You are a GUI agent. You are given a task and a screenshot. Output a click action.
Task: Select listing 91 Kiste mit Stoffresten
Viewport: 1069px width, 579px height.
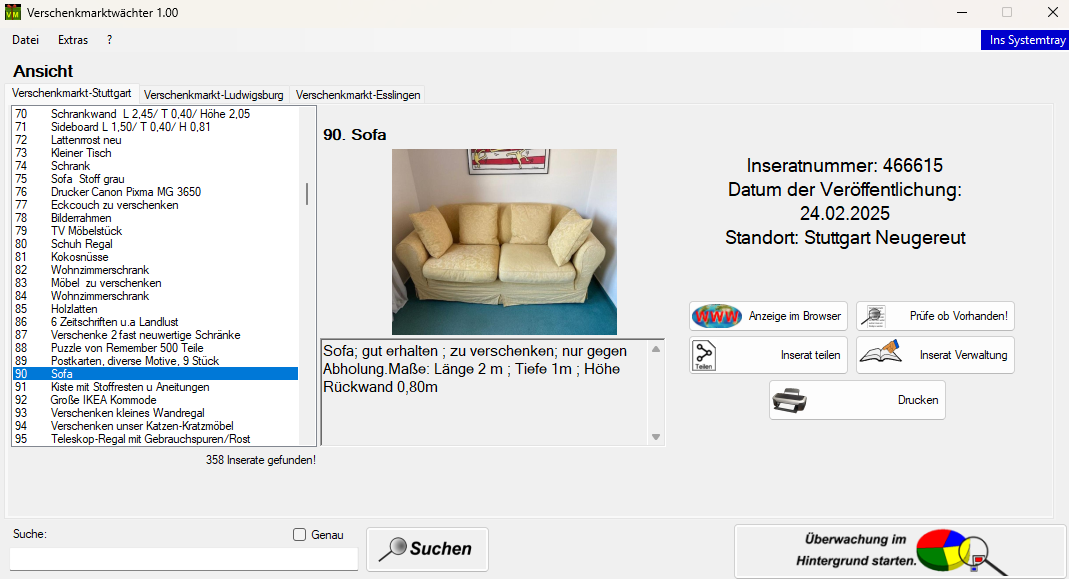155,386
